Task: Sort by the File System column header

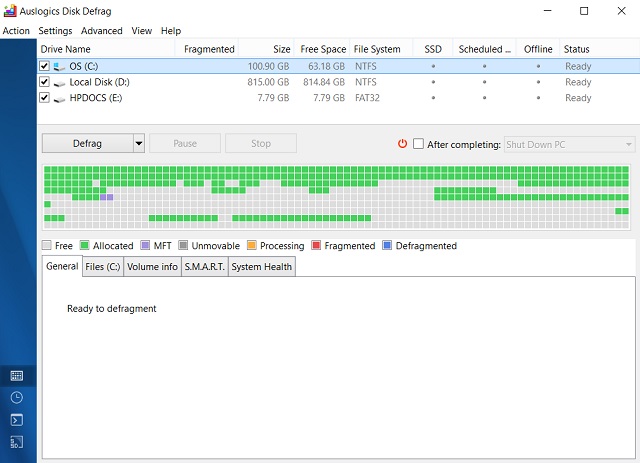Action: click(381, 49)
